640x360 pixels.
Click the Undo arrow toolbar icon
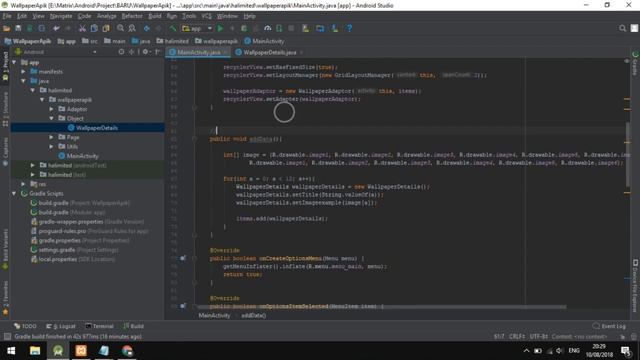[x=56, y=29]
